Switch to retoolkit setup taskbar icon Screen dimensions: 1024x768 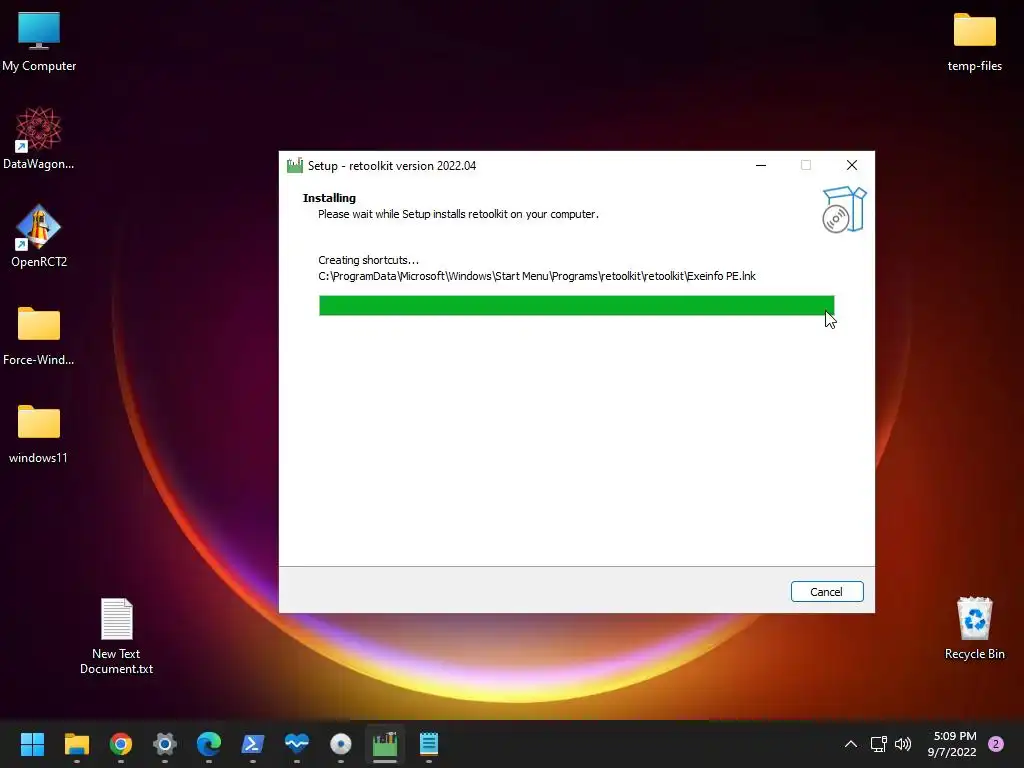(x=385, y=744)
